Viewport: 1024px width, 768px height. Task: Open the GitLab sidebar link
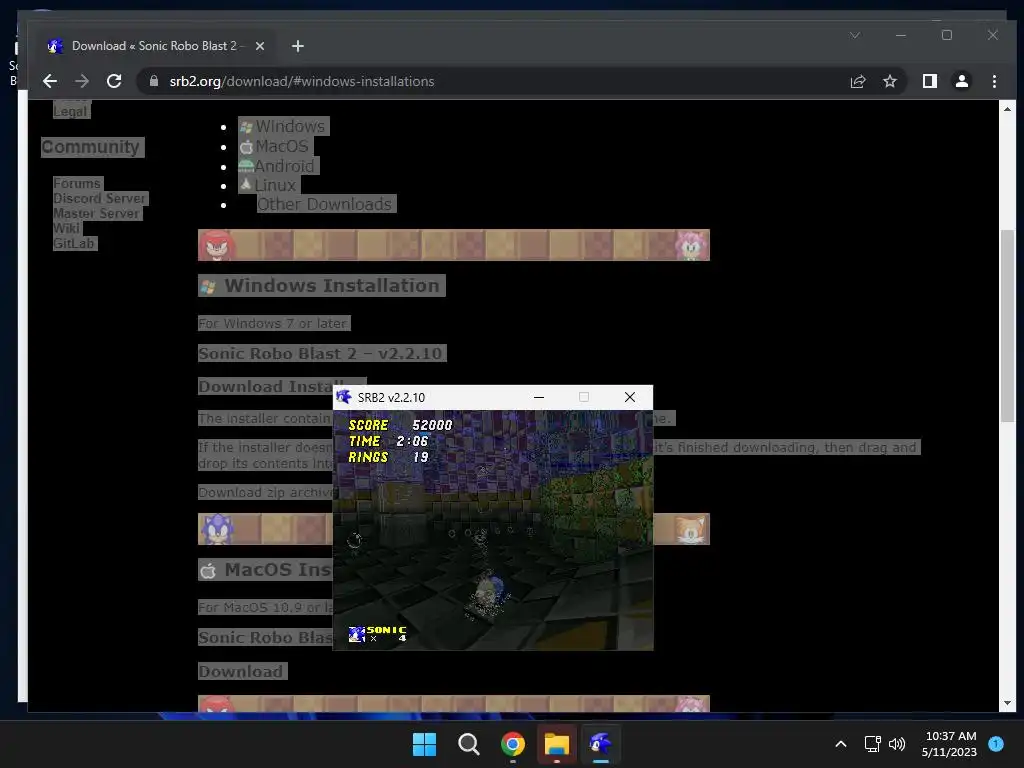(74, 243)
